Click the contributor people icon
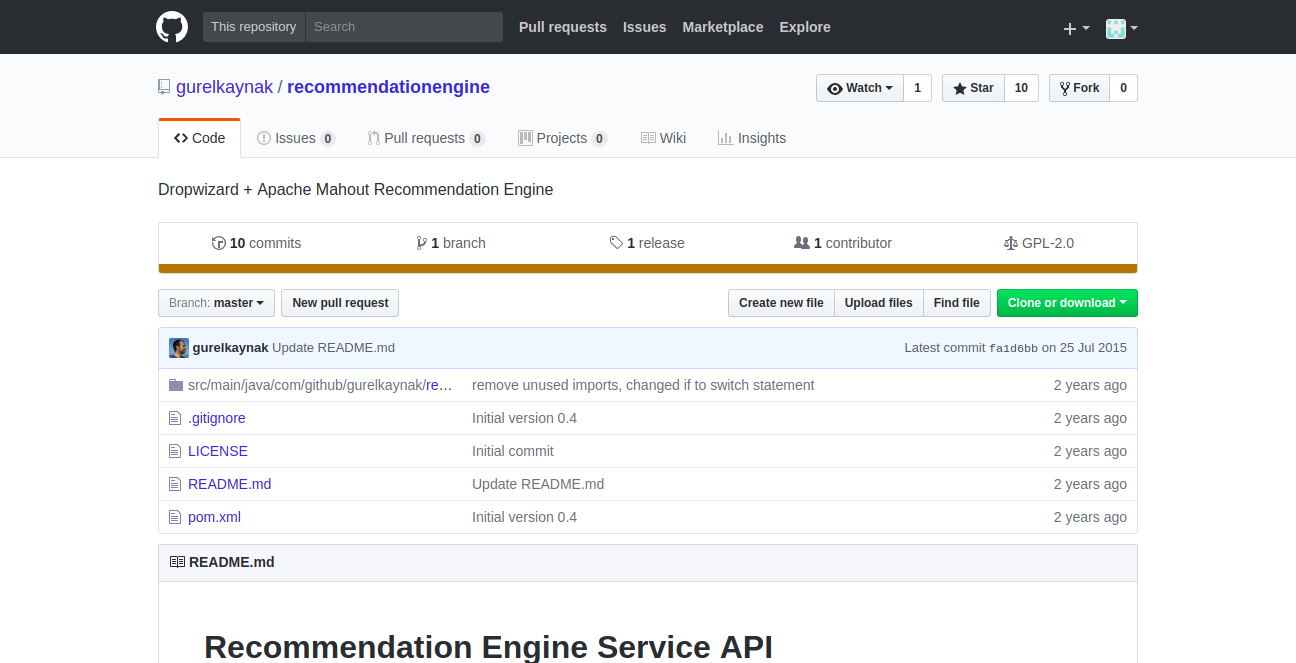The width and height of the screenshot is (1296, 663). point(801,243)
